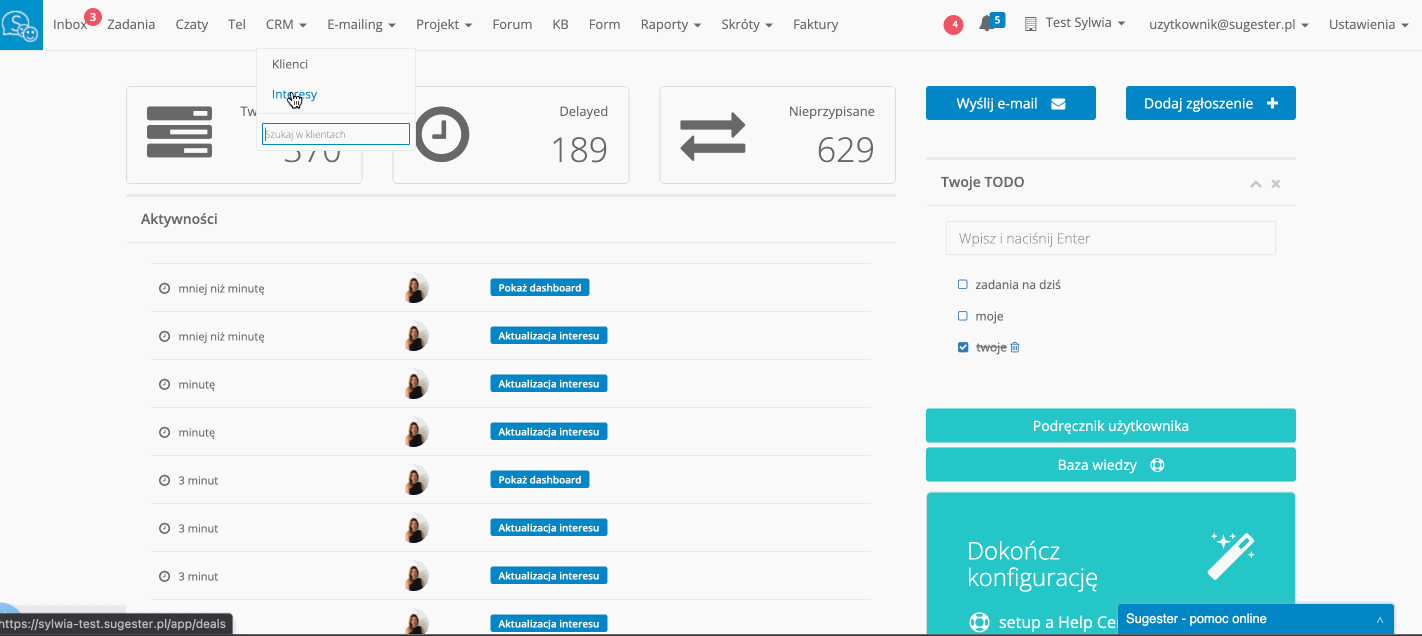This screenshot has height=636, width=1422.
Task: Click the Aktywności heading
Action: (x=179, y=219)
